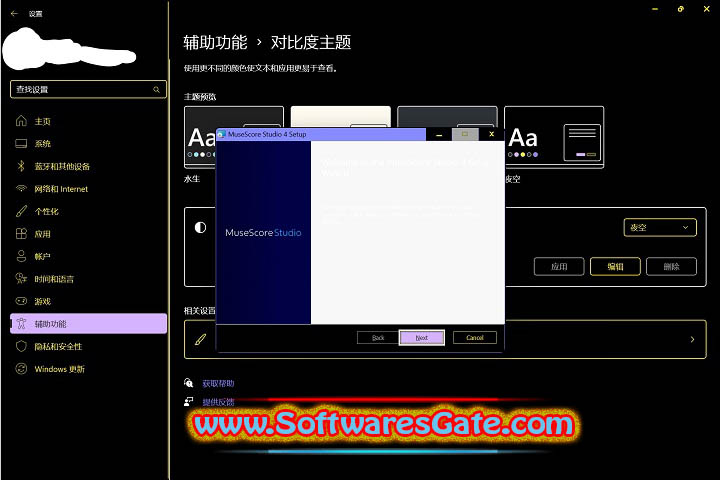The image size is (720, 480).
Task: Click the feedback icon beside 提供反馈
Action: (x=189, y=401)
